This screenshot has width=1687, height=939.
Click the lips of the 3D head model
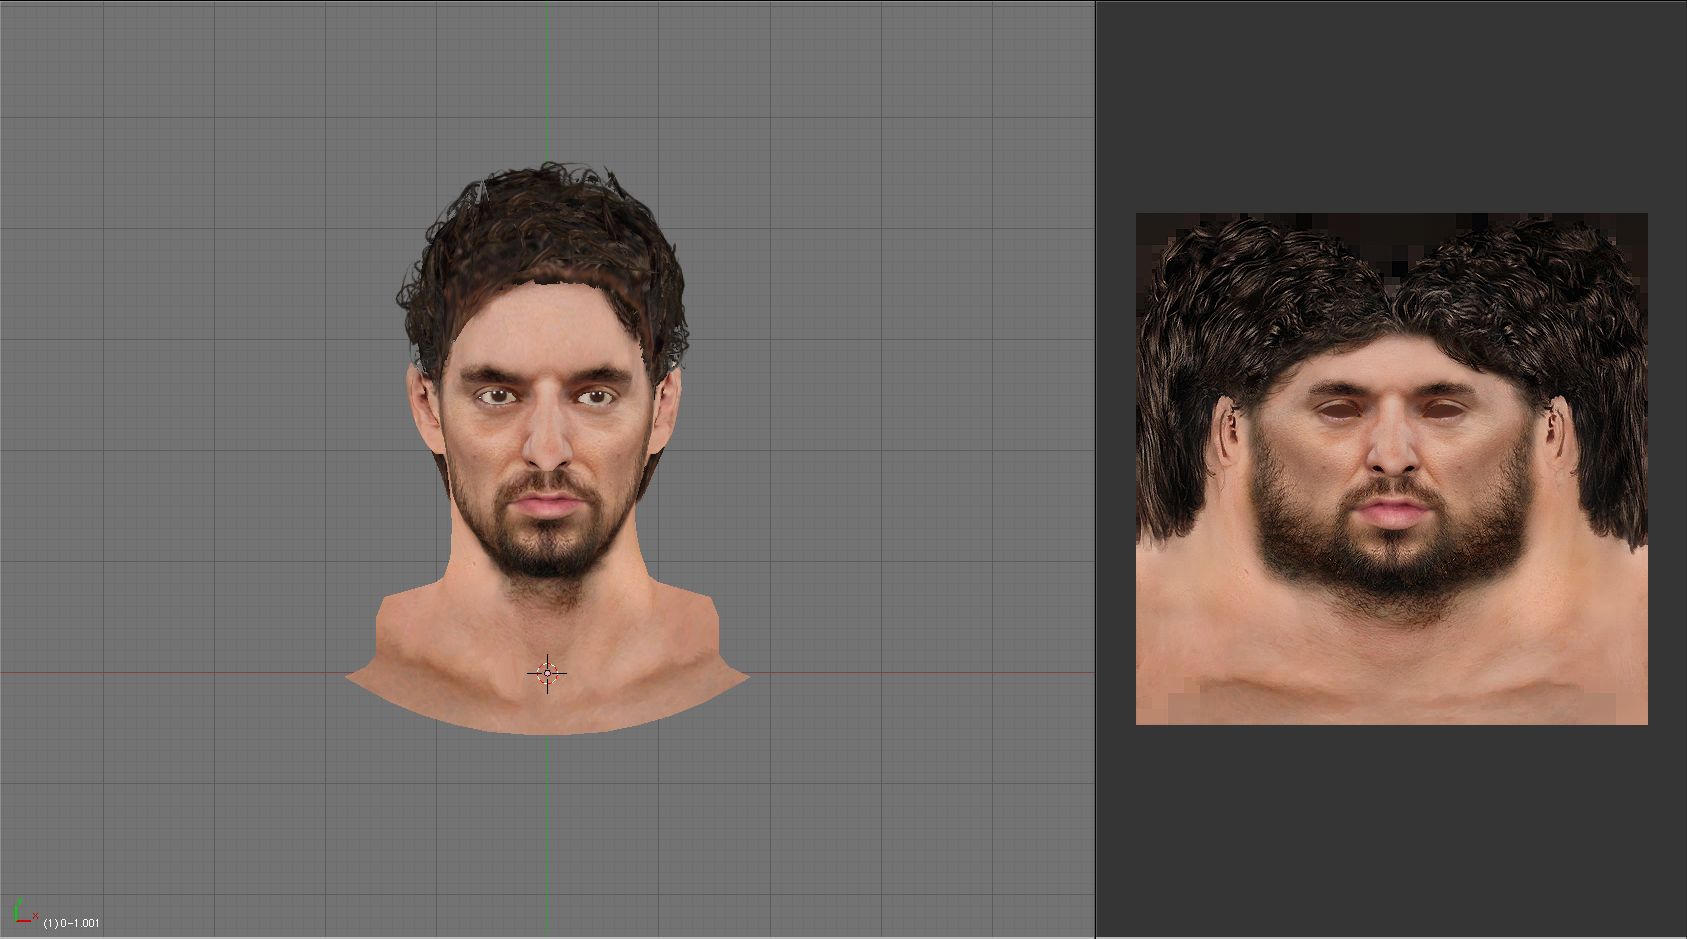(546, 503)
